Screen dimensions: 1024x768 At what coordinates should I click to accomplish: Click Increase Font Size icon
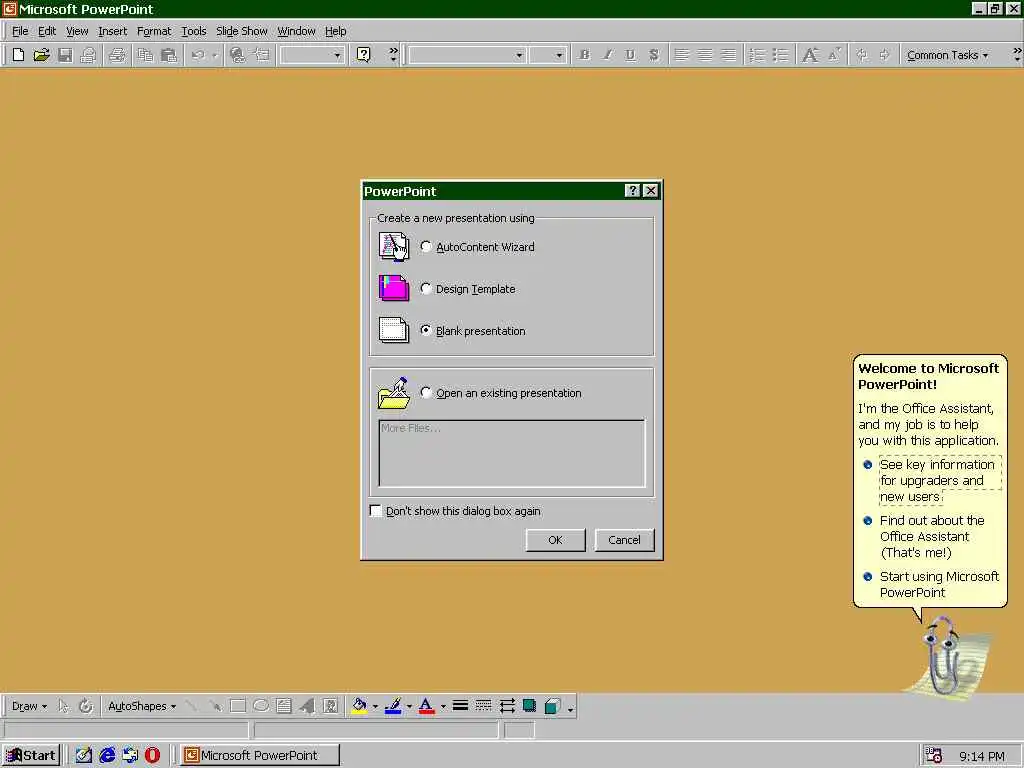point(810,55)
